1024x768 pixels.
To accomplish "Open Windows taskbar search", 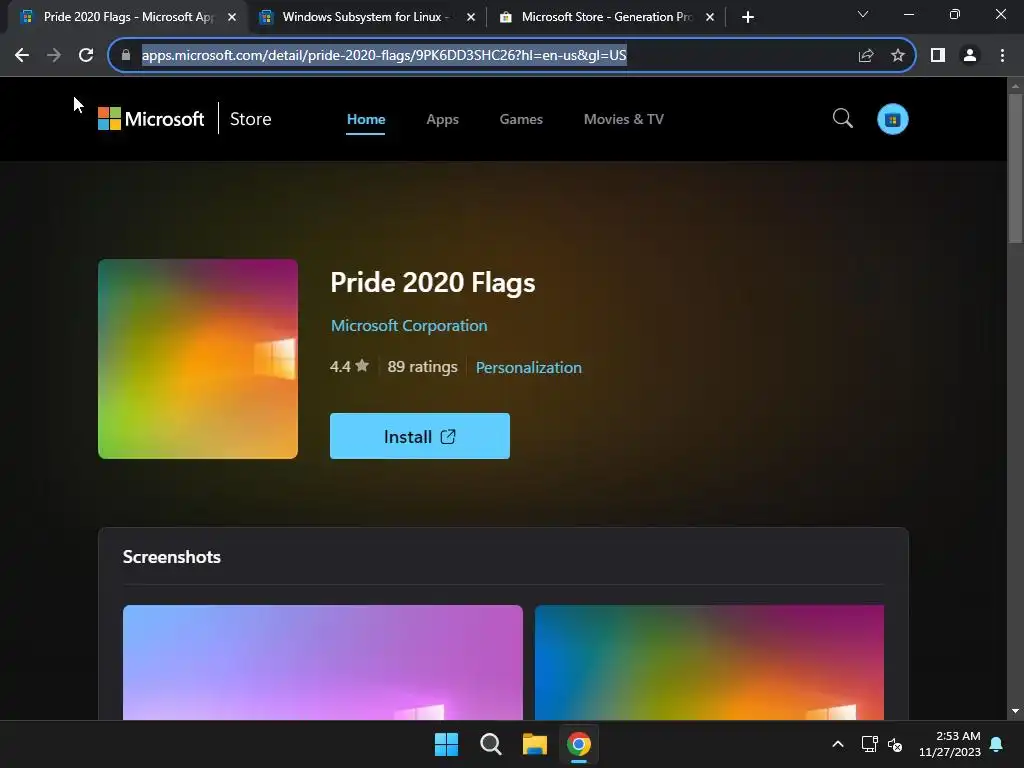I will click(x=490, y=744).
